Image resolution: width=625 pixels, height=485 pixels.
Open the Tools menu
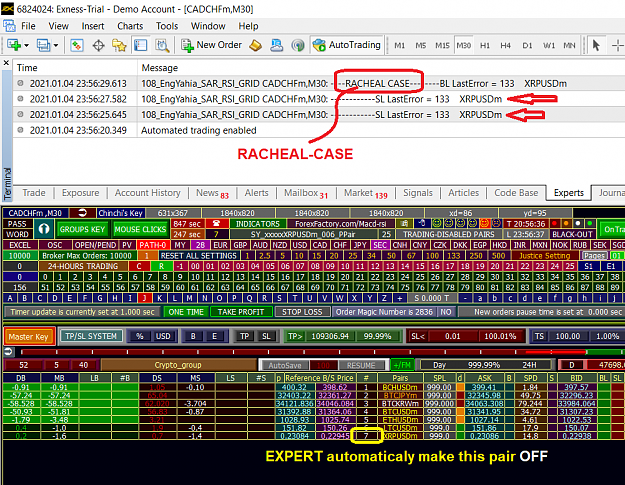coord(167,26)
